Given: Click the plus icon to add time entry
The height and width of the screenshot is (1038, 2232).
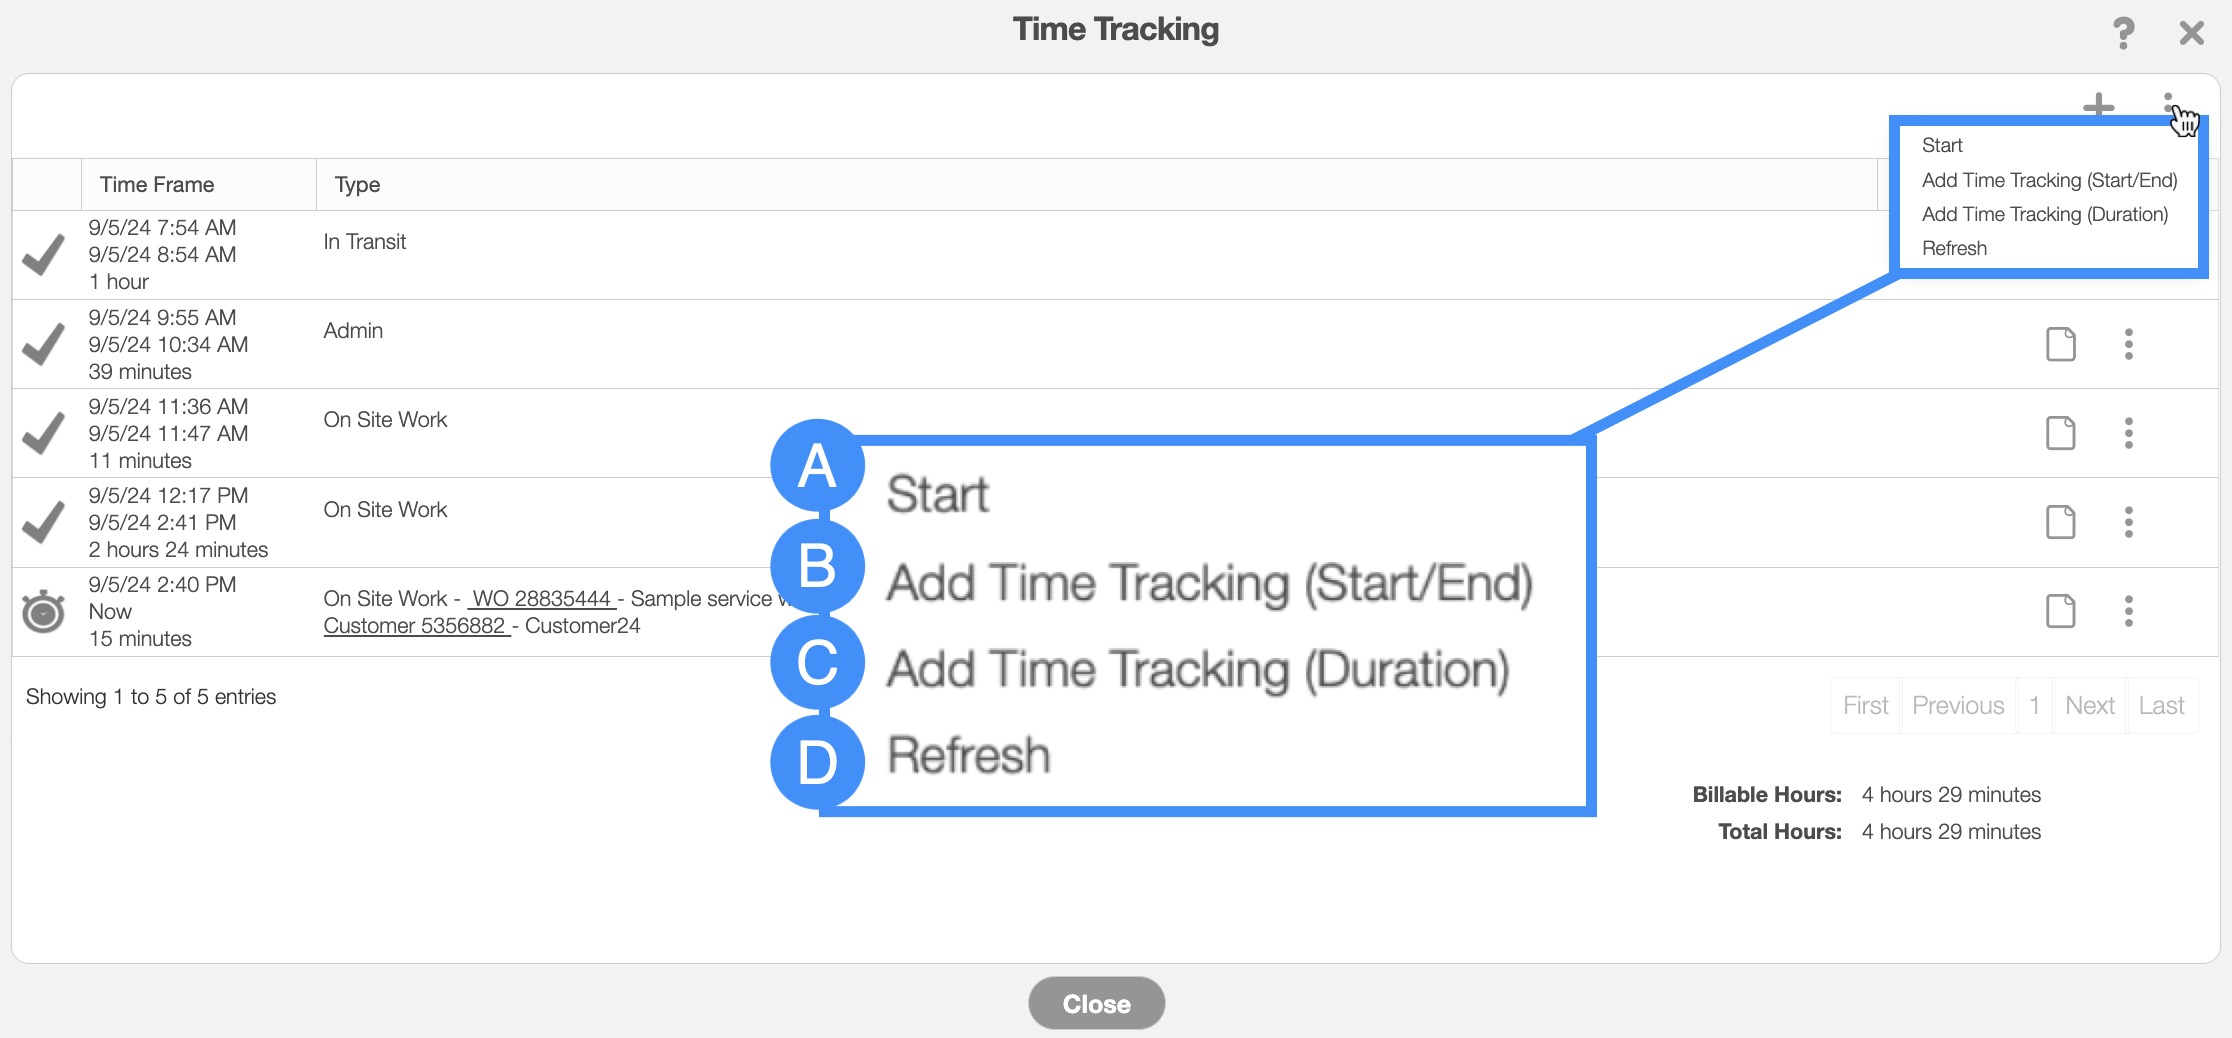Looking at the screenshot, I should pos(2098,105).
